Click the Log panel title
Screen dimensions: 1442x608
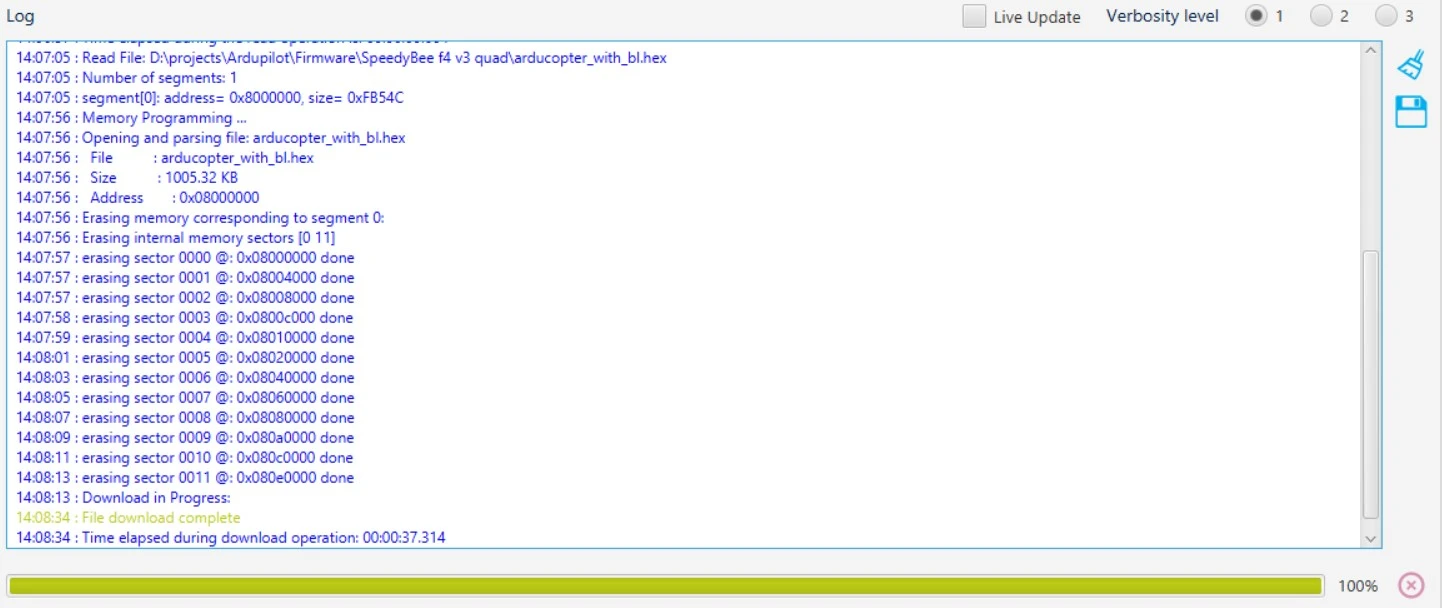20,15
